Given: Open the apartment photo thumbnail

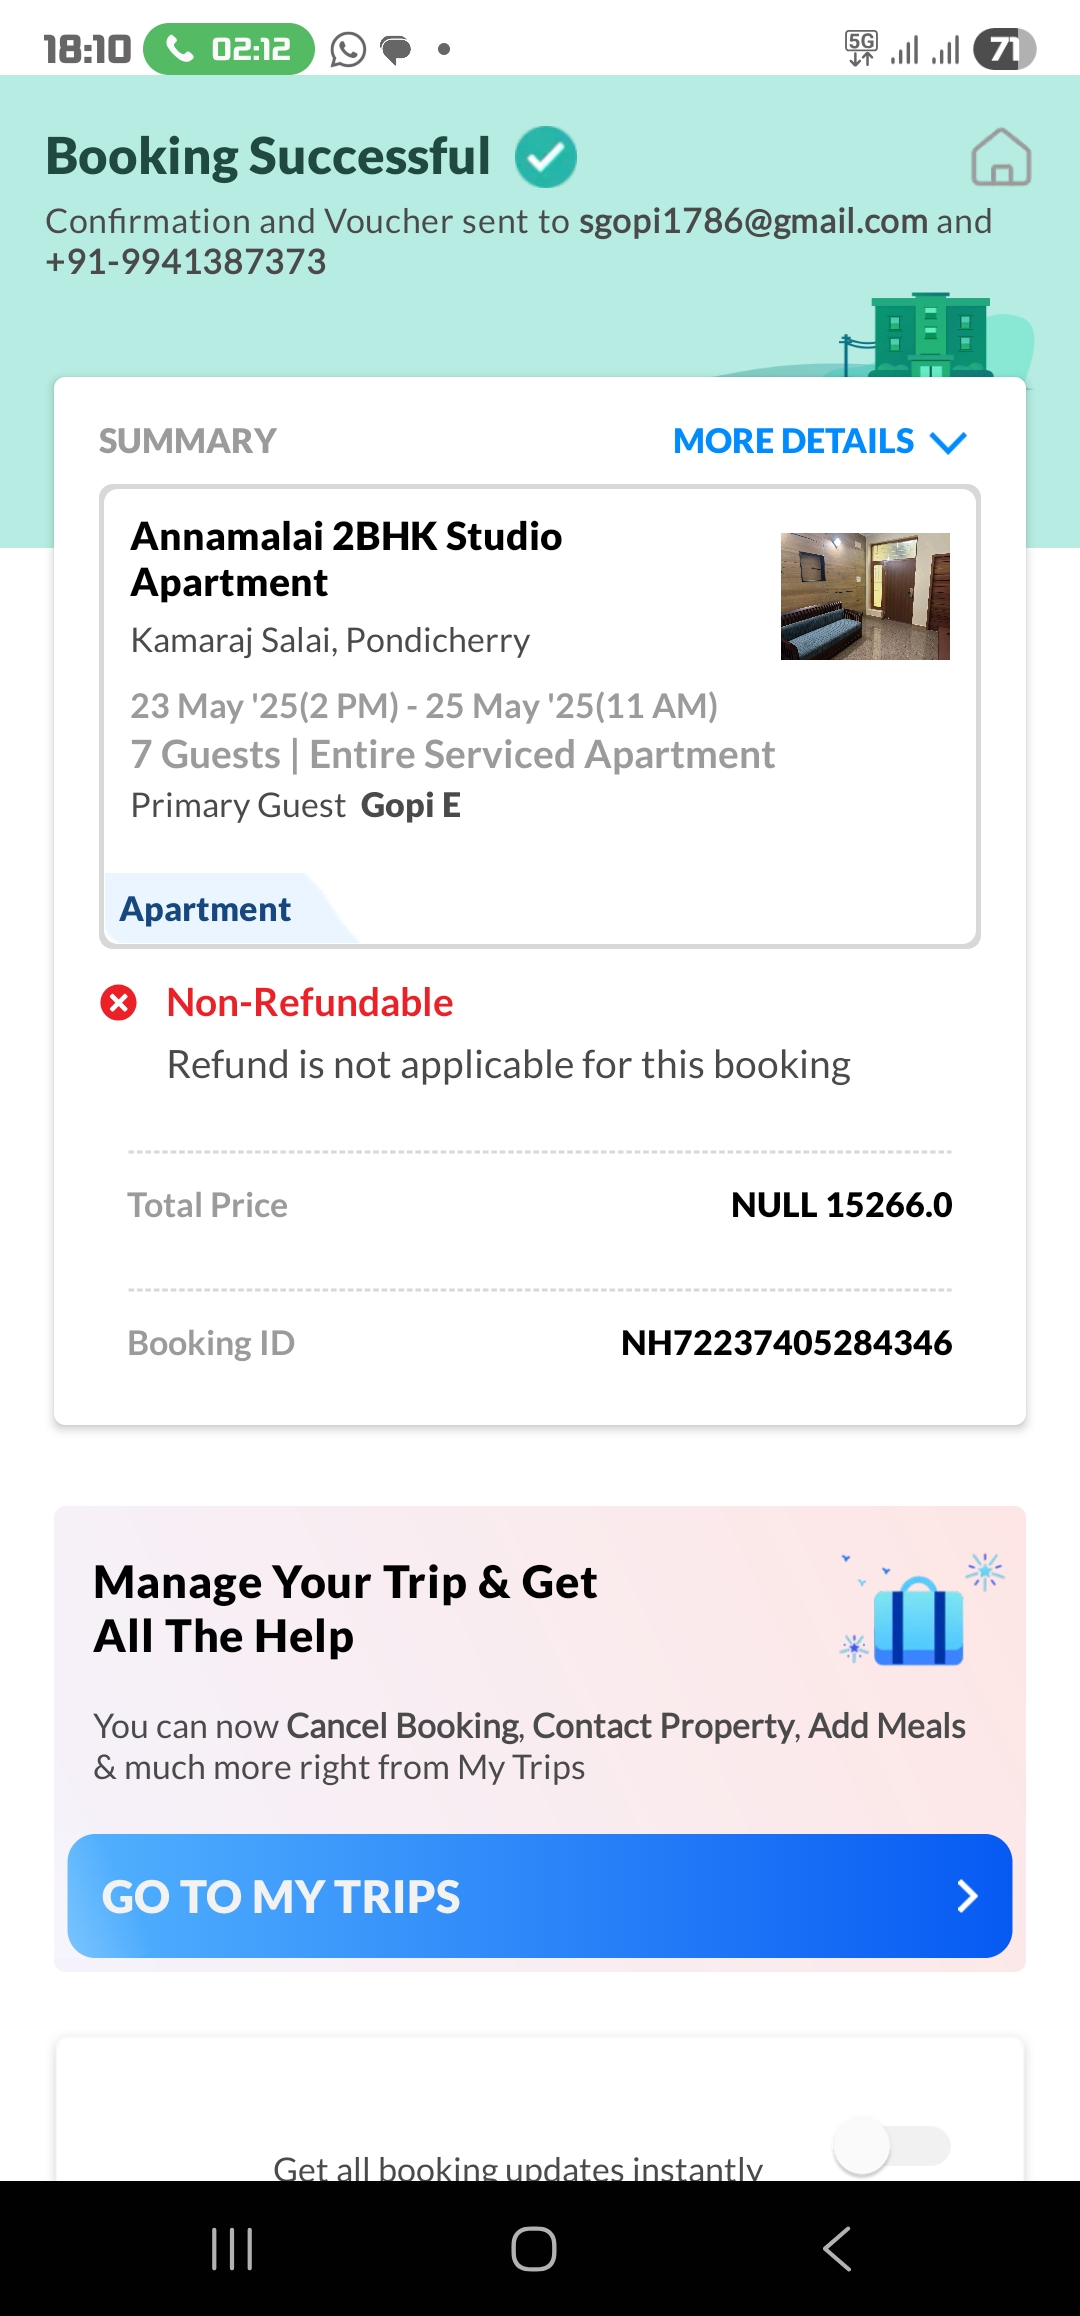Looking at the screenshot, I should tap(865, 596).
